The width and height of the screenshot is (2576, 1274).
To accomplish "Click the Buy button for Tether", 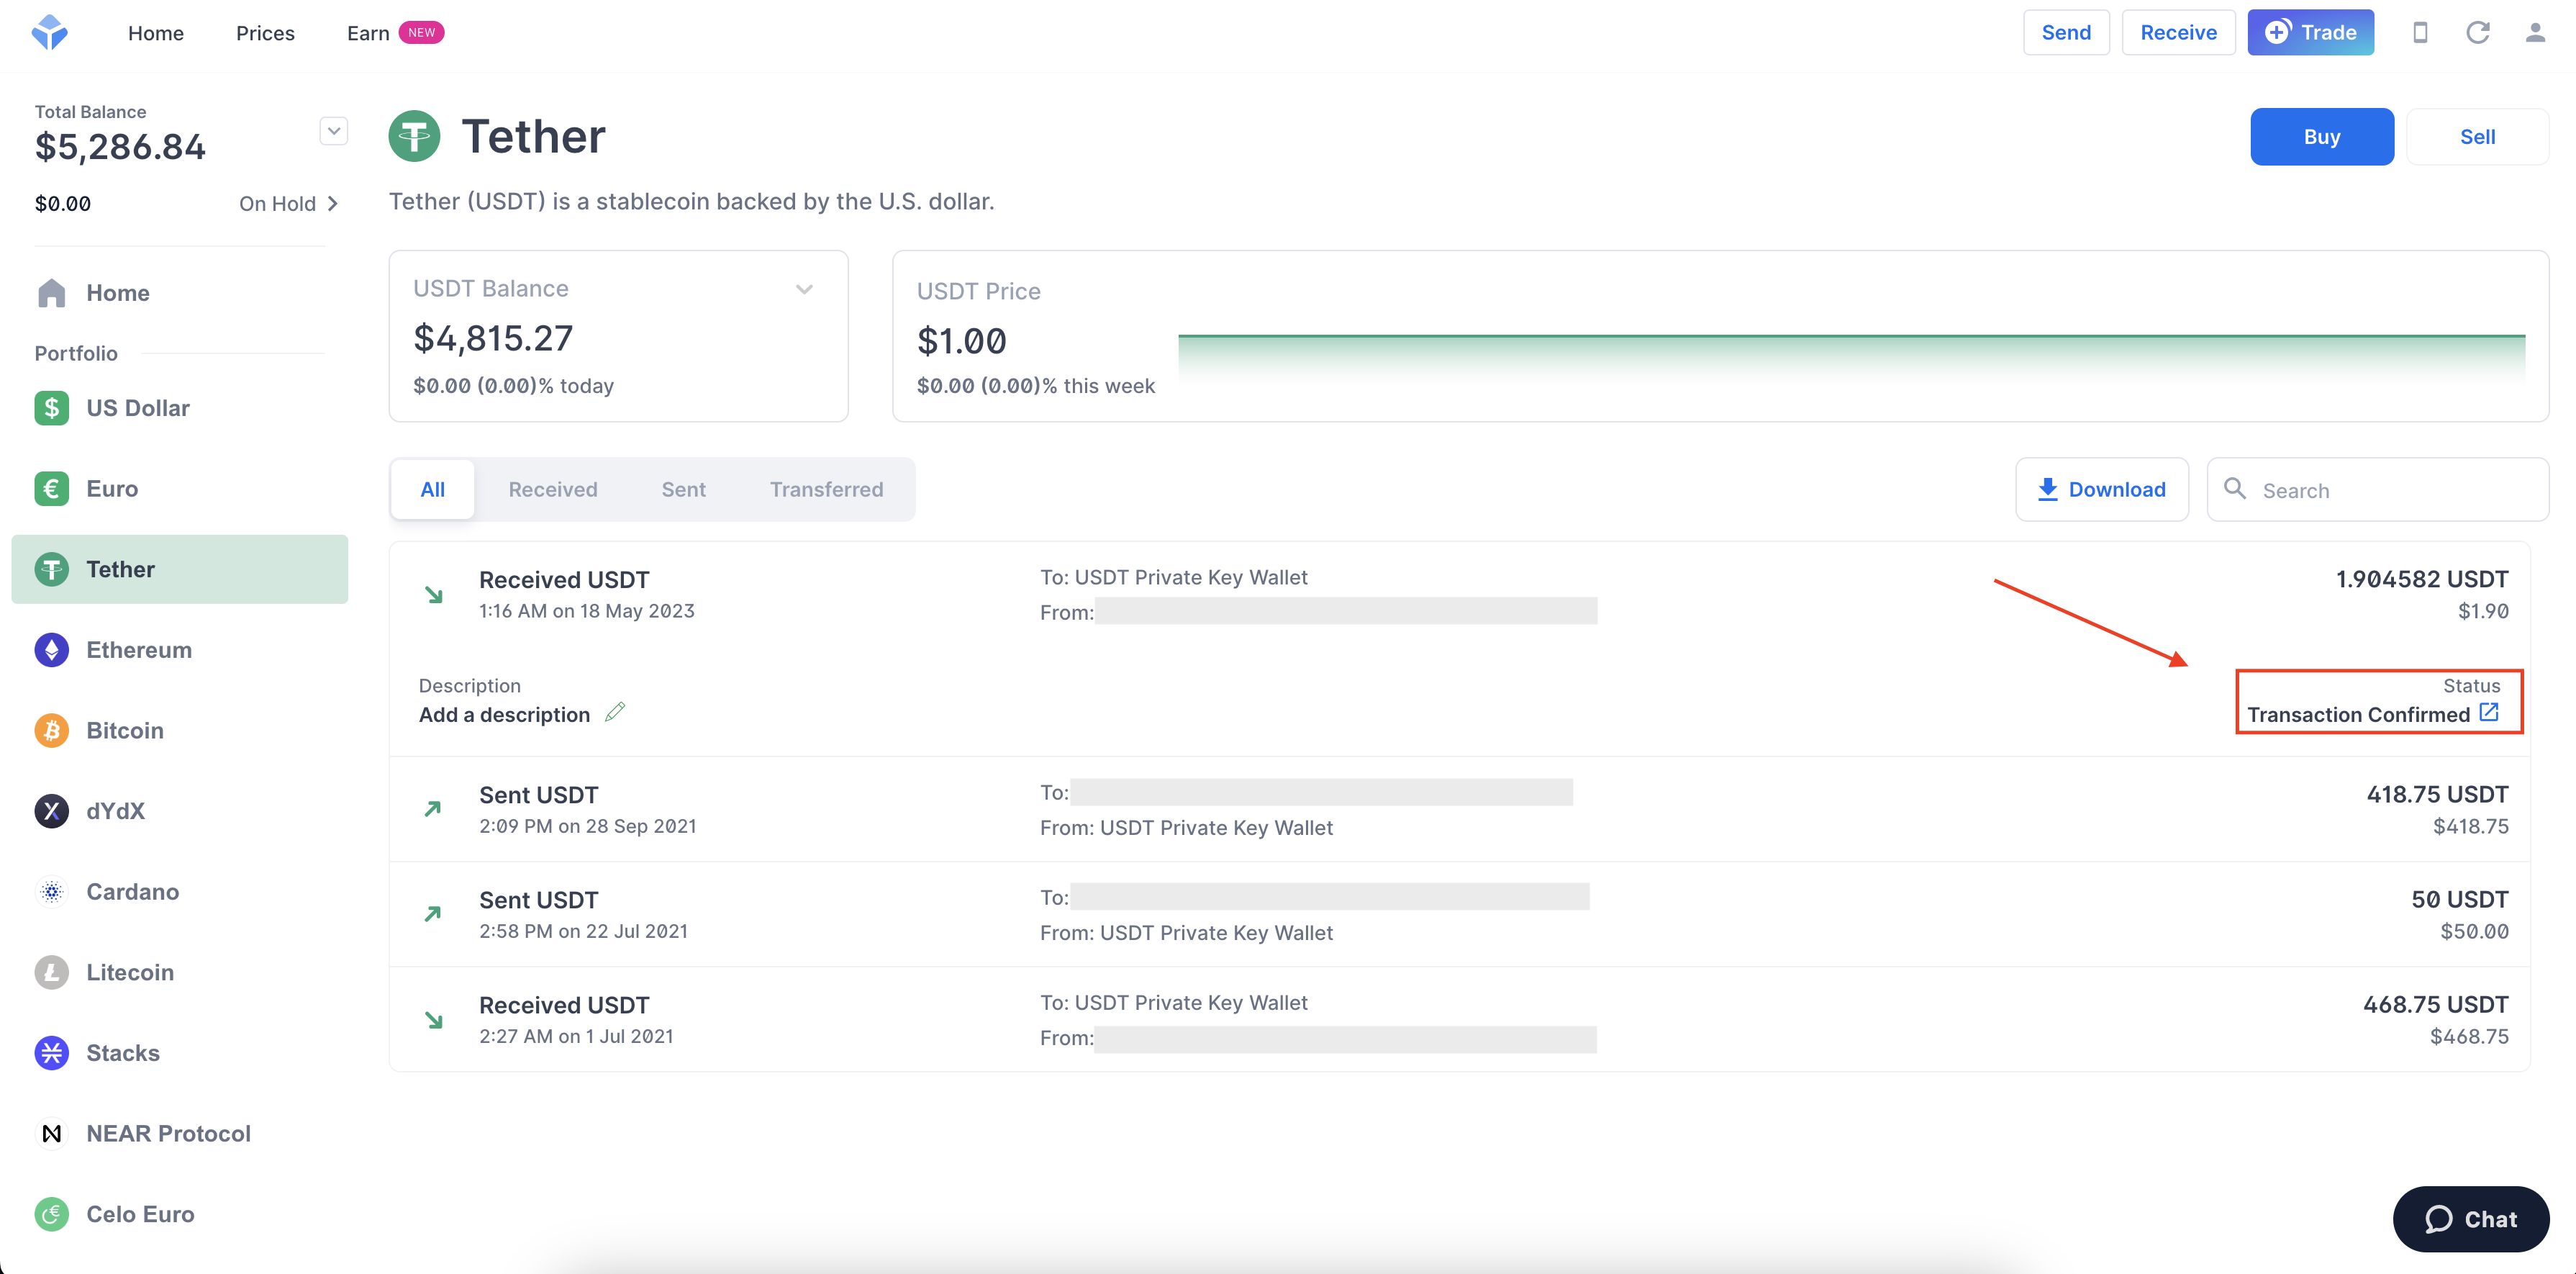I will click(2321, 137).
